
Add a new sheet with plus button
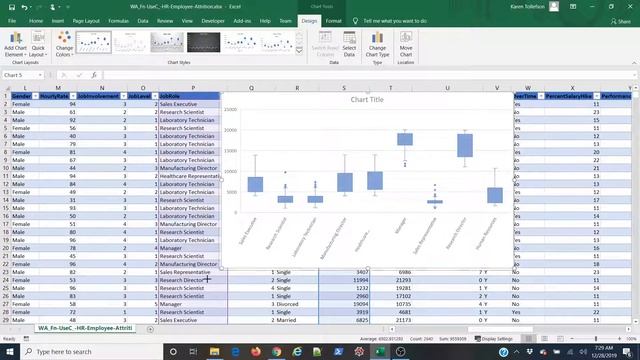click(x=150, y=329)
